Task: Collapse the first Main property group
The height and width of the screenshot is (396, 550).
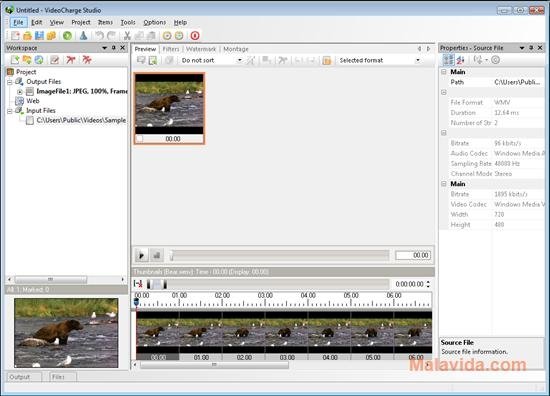Action: (444, 72)
